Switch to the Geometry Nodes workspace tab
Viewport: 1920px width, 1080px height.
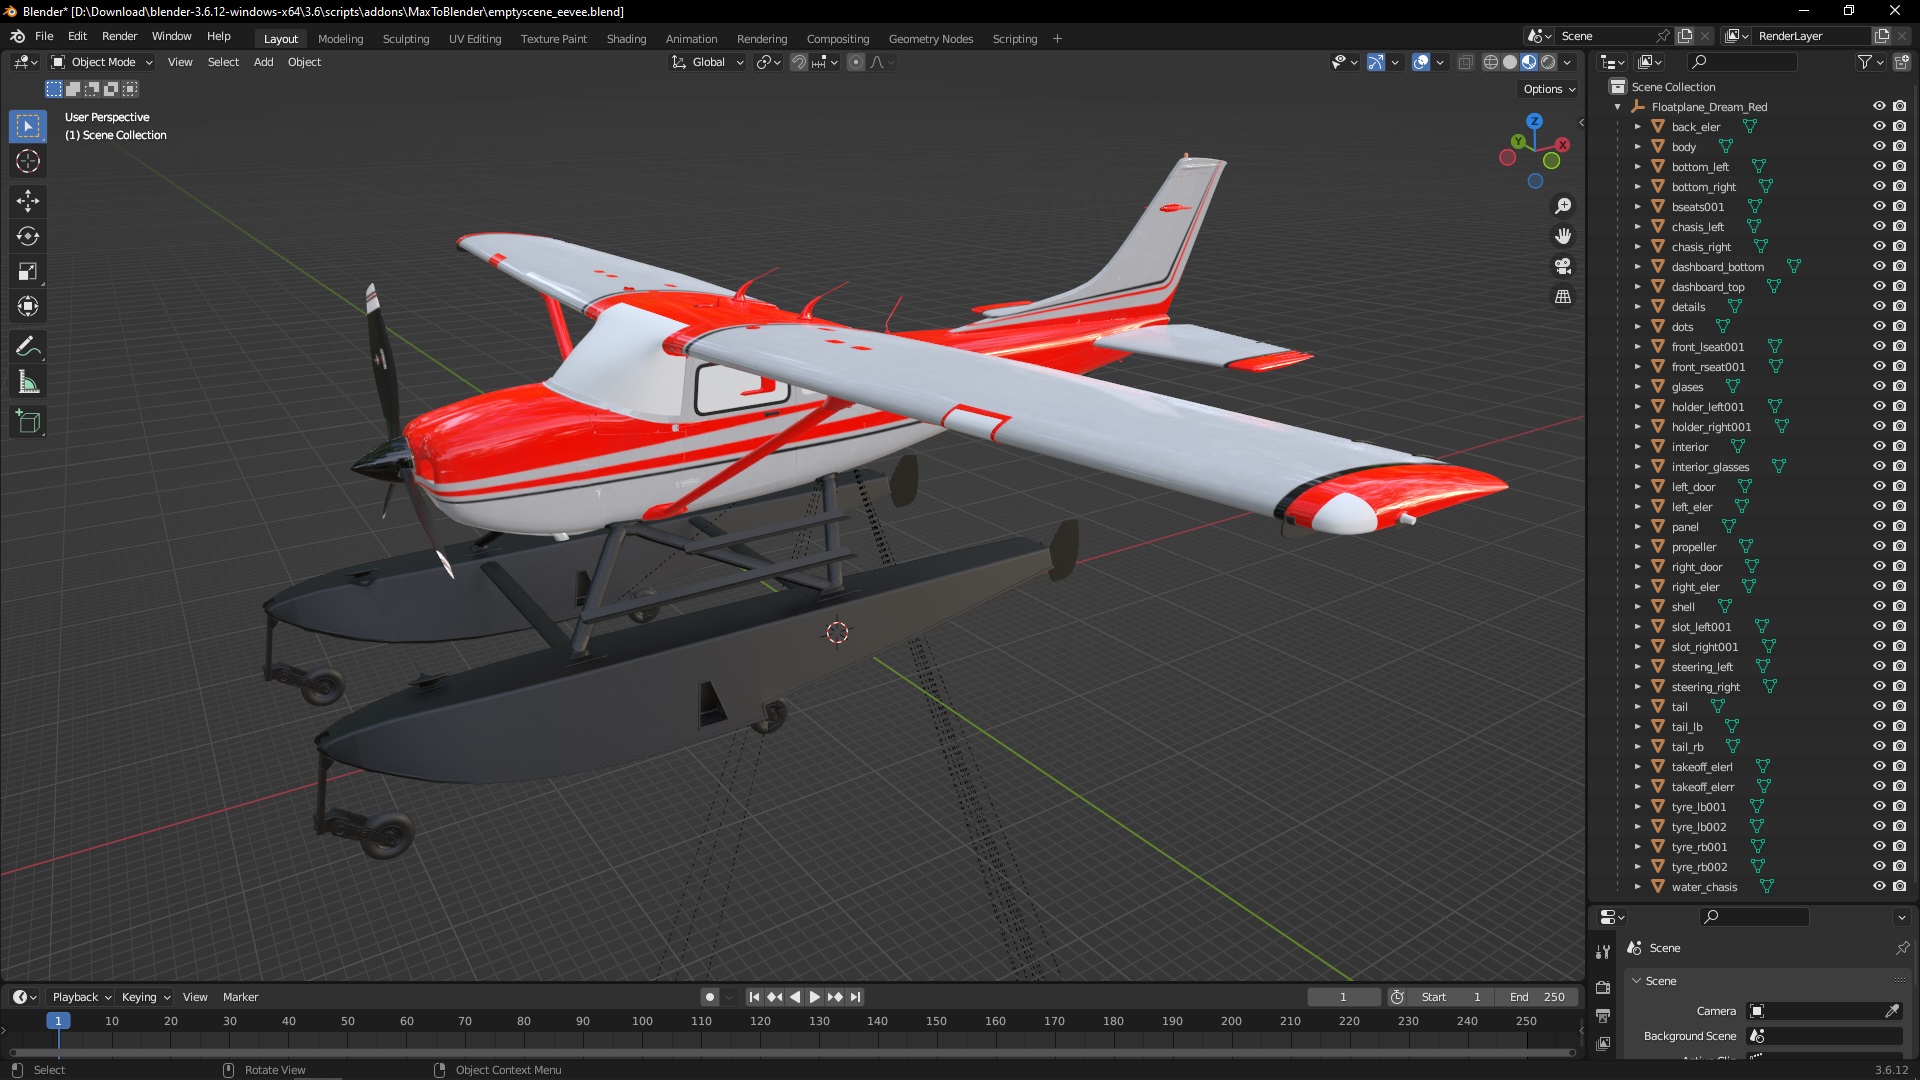coord(930,39)
